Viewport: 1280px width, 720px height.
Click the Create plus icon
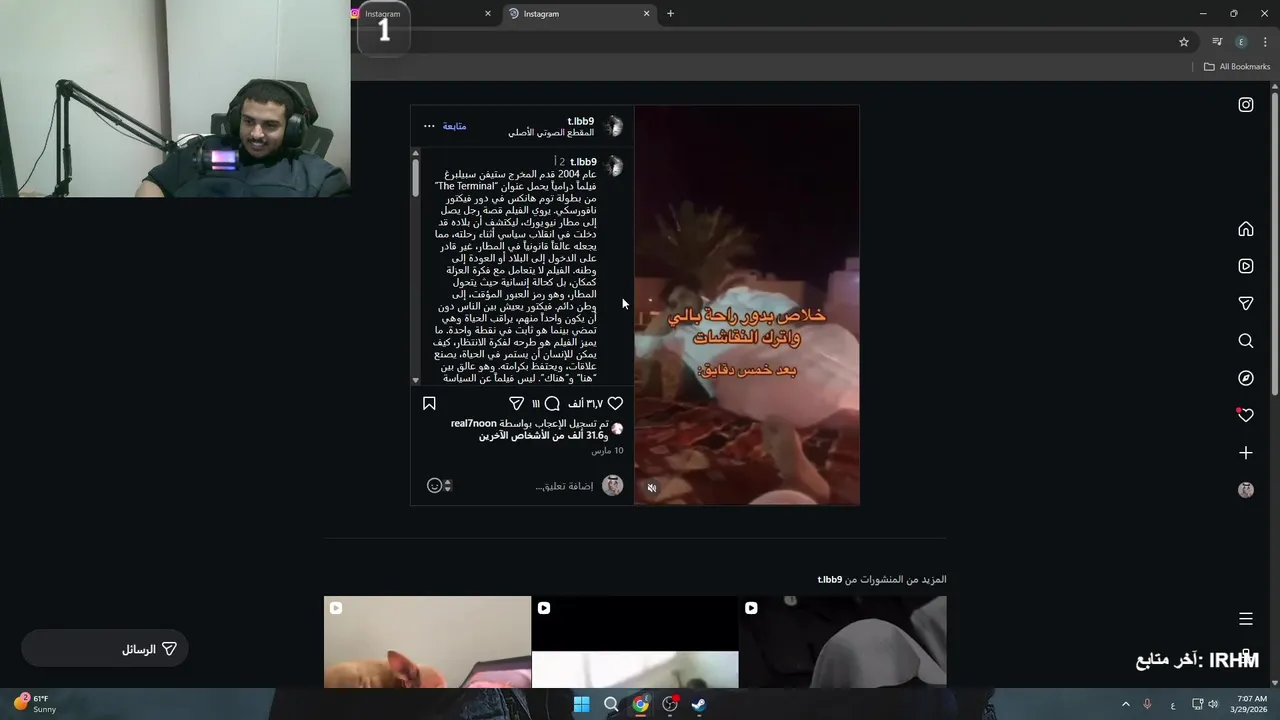click(x=1246, y=453)
